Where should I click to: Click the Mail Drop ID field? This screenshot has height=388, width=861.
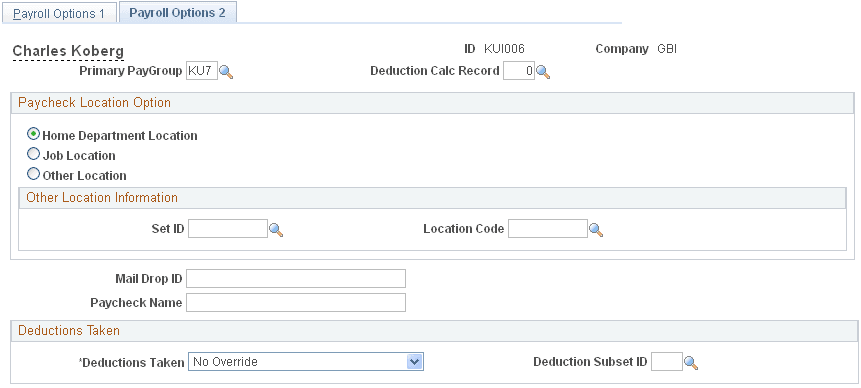coord(296,278)
